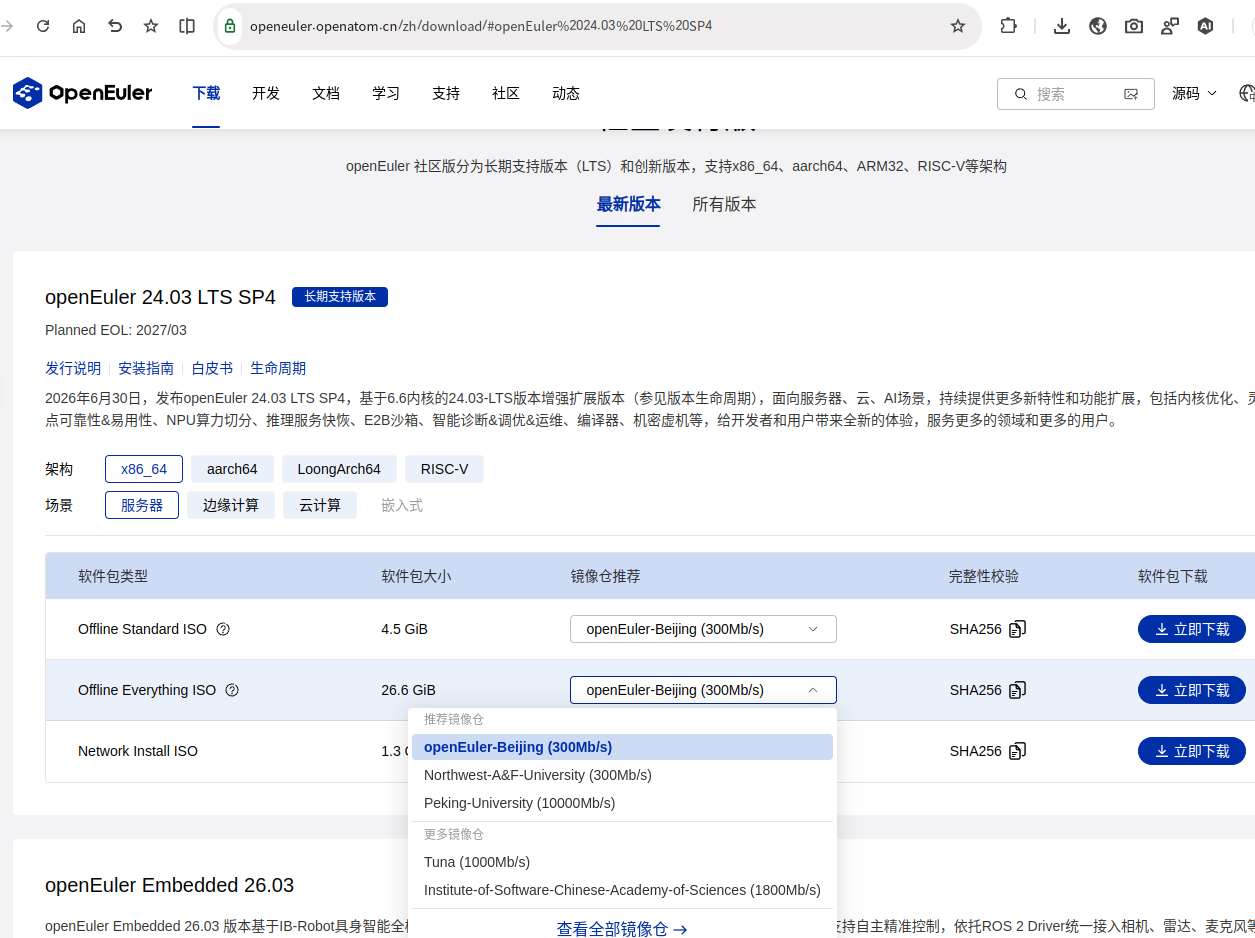
Task: Reload the page with the refresh icon
Action: [43, 26]
